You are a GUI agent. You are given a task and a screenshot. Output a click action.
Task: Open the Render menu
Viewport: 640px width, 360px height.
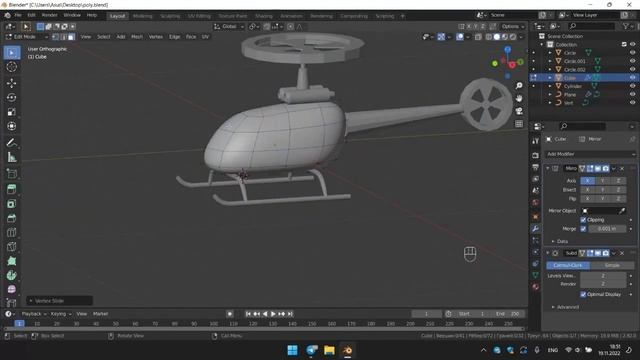click(49, 15)
